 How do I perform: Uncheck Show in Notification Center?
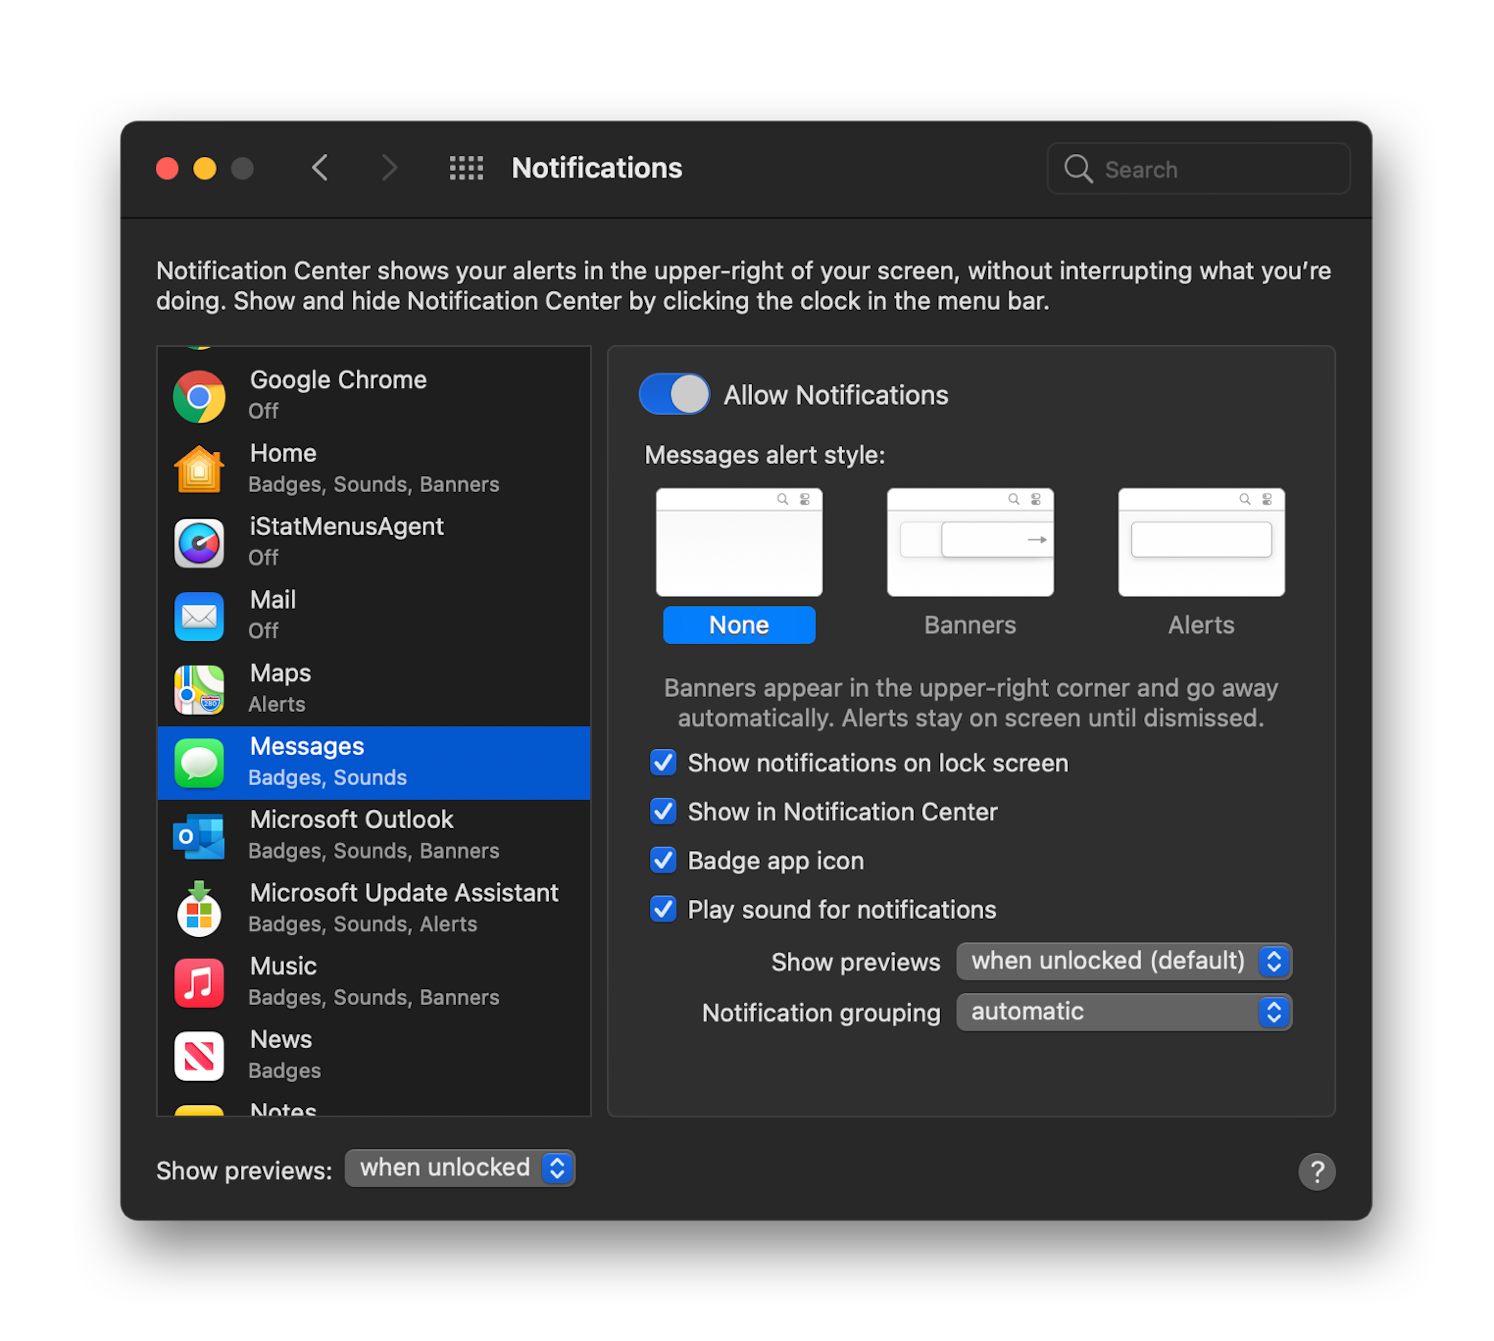(x=663, y=811)
